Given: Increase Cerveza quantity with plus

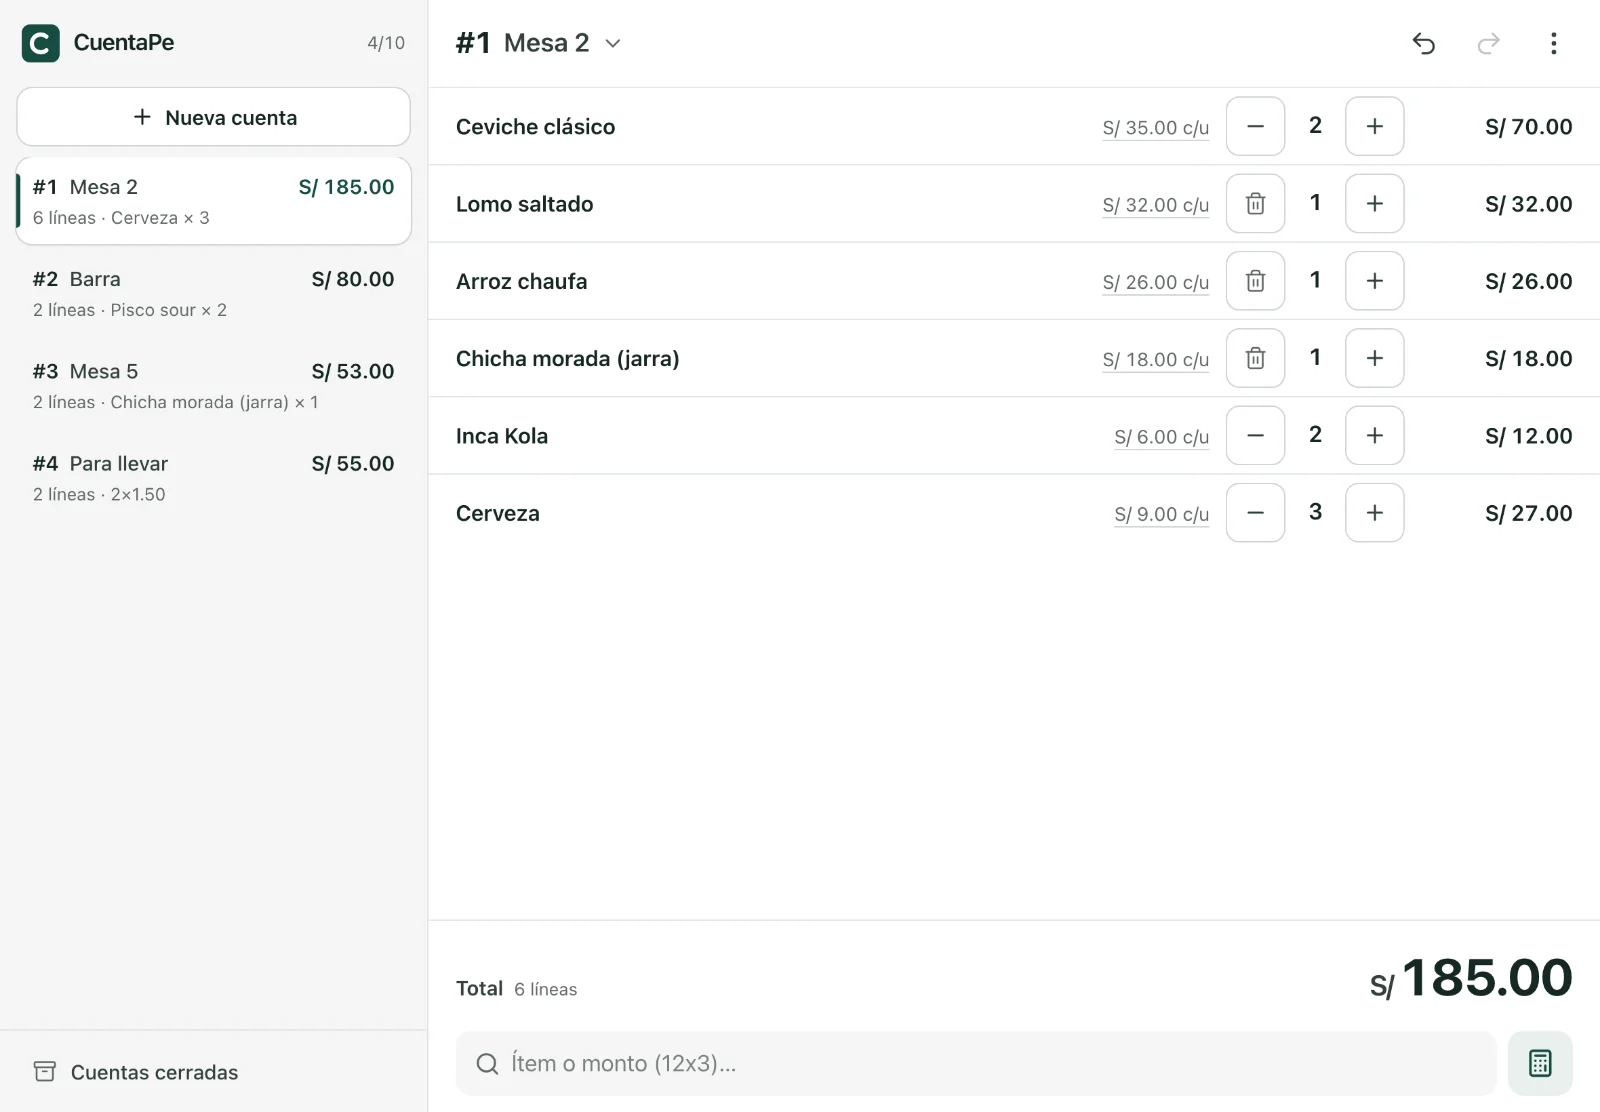Looking at the screenshot, I should tap(1374, 512).
